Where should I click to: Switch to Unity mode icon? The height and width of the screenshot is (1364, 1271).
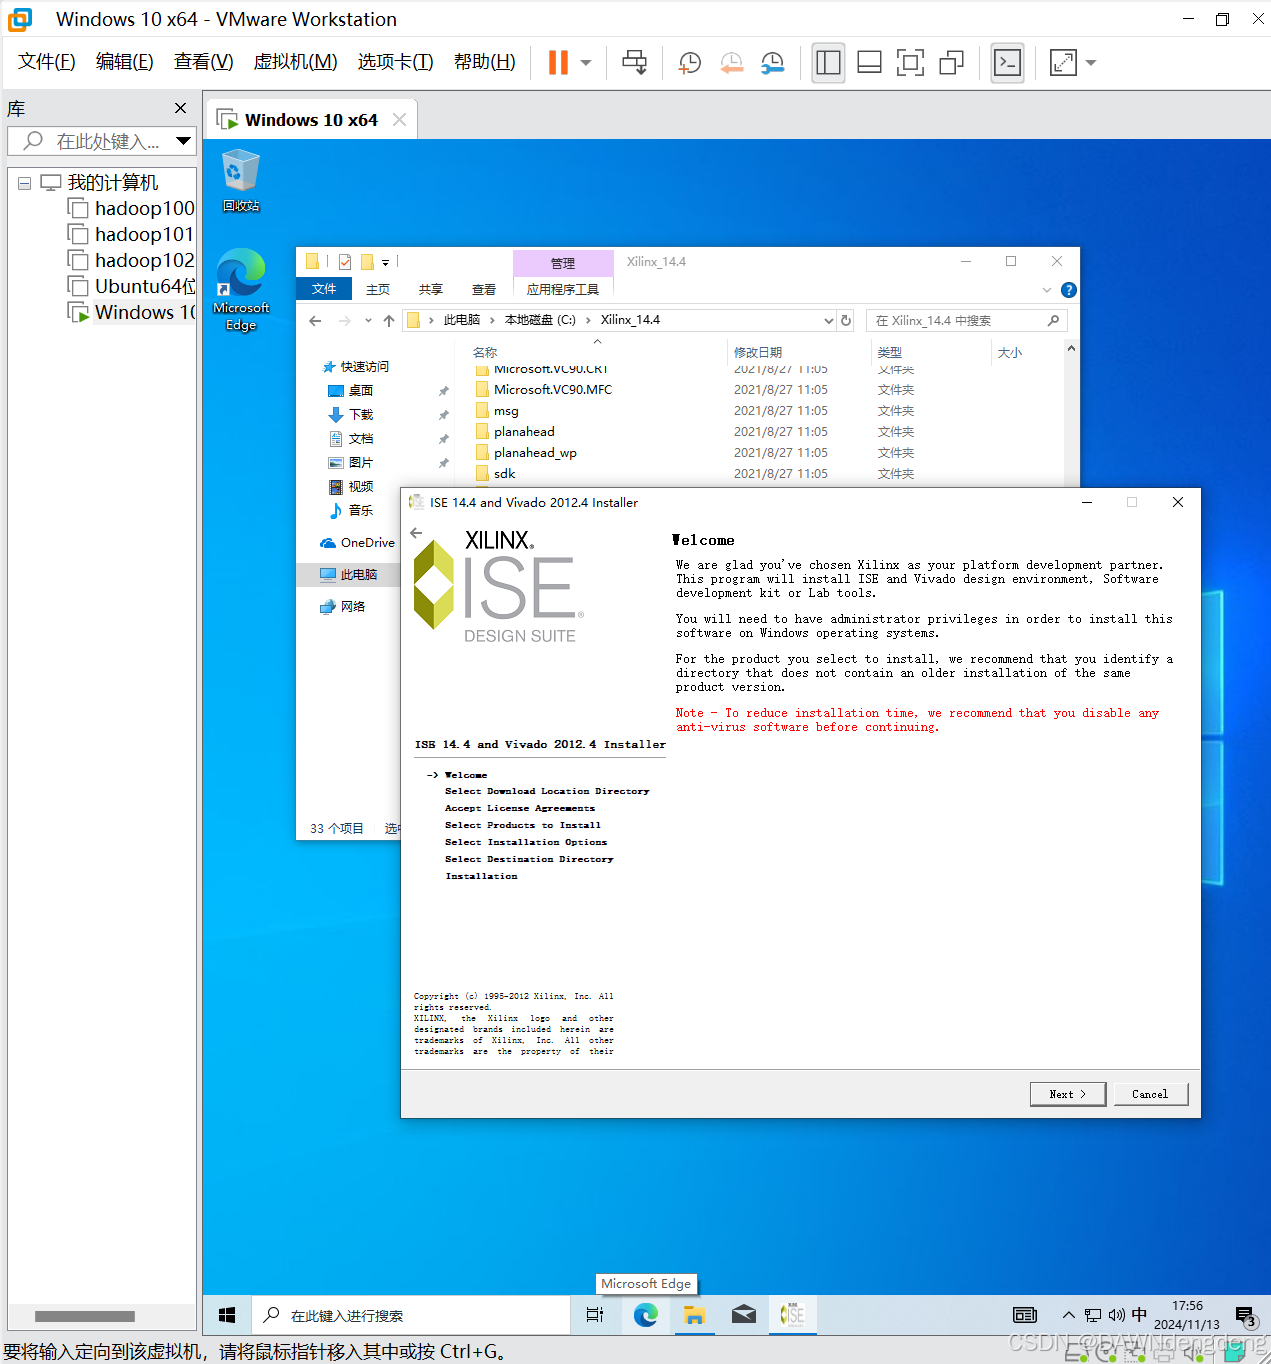(951, 62)
